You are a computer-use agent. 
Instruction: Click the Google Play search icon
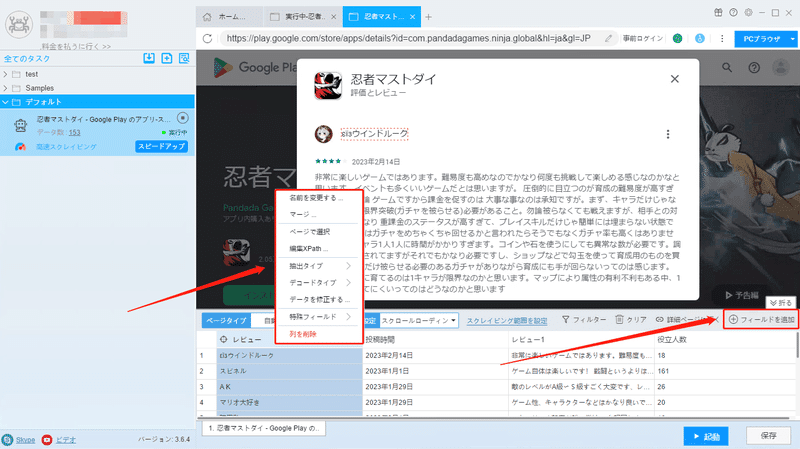click(x=727, y=67)
